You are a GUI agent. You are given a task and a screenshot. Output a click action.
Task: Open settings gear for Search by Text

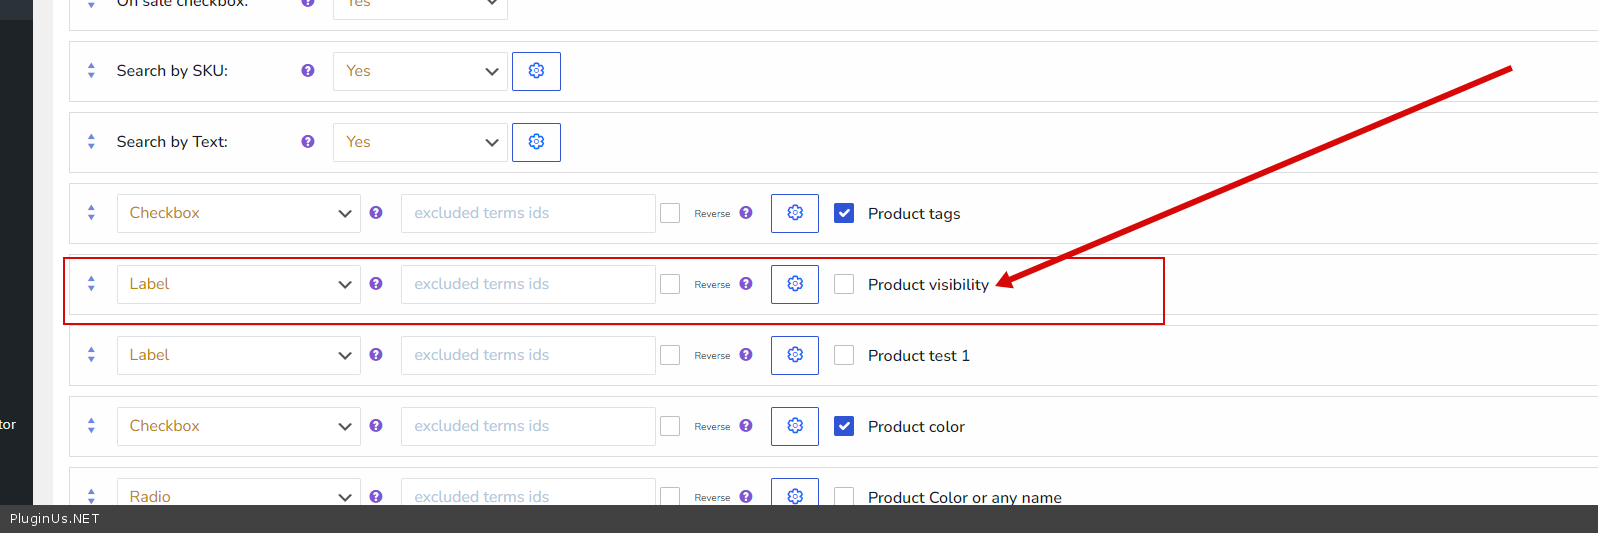[x=536, y=142]
